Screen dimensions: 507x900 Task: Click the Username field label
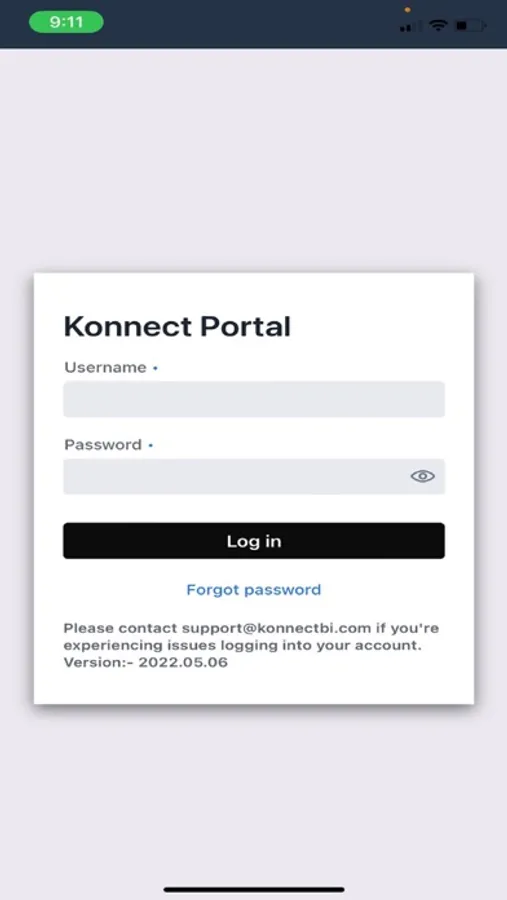tap(105, 367)
